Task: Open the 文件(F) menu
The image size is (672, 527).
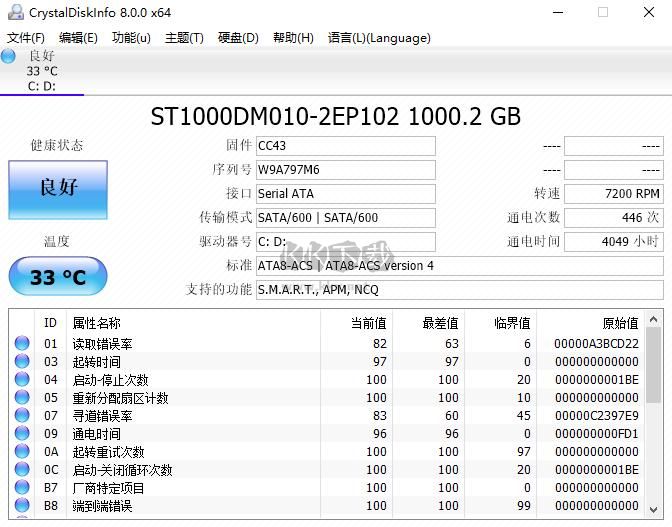Action: tap(26, 38)
